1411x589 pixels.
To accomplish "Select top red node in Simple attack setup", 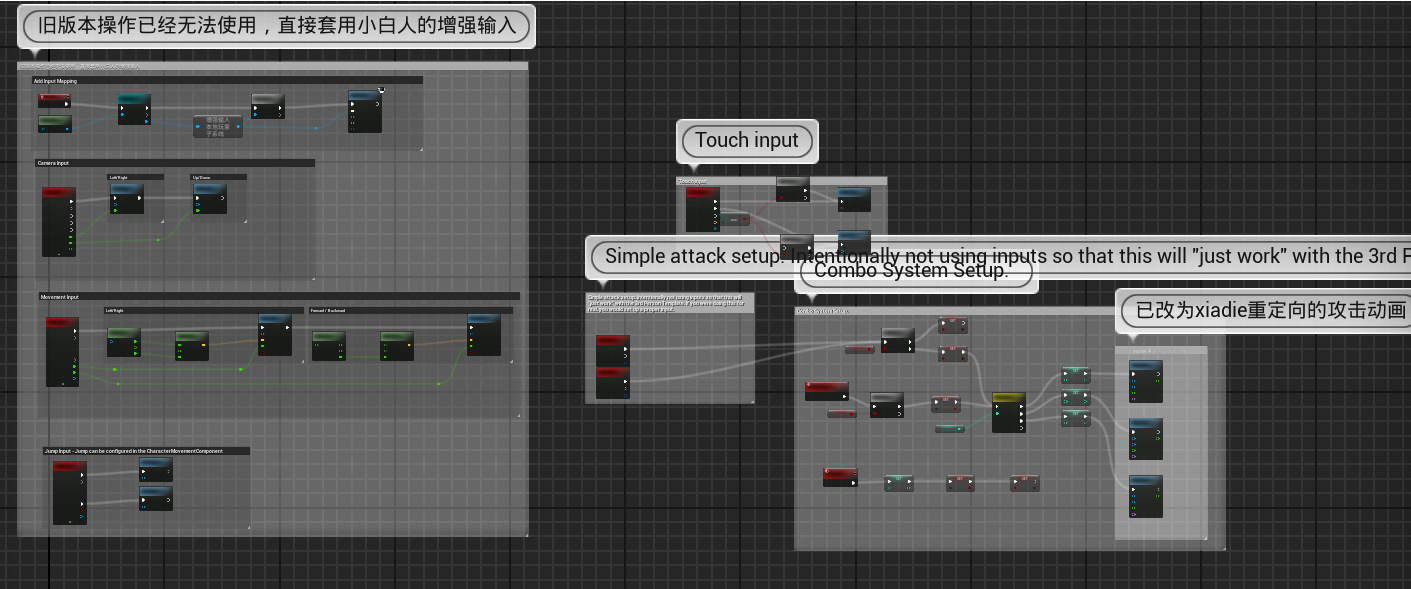I will click(612, 343).
